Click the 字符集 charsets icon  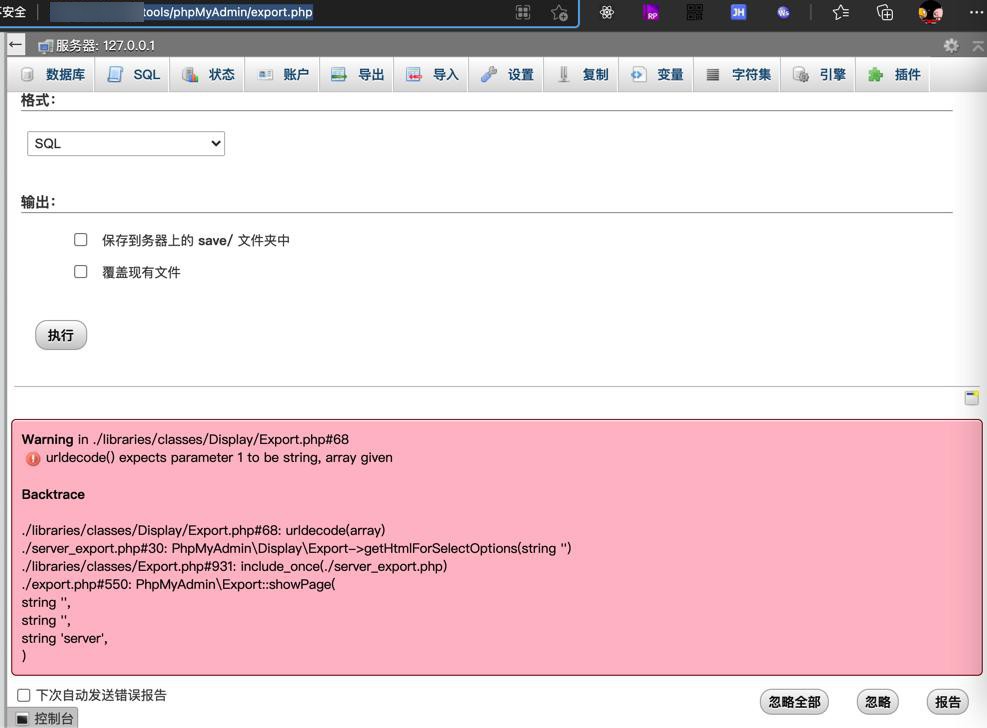coord(713,74)
